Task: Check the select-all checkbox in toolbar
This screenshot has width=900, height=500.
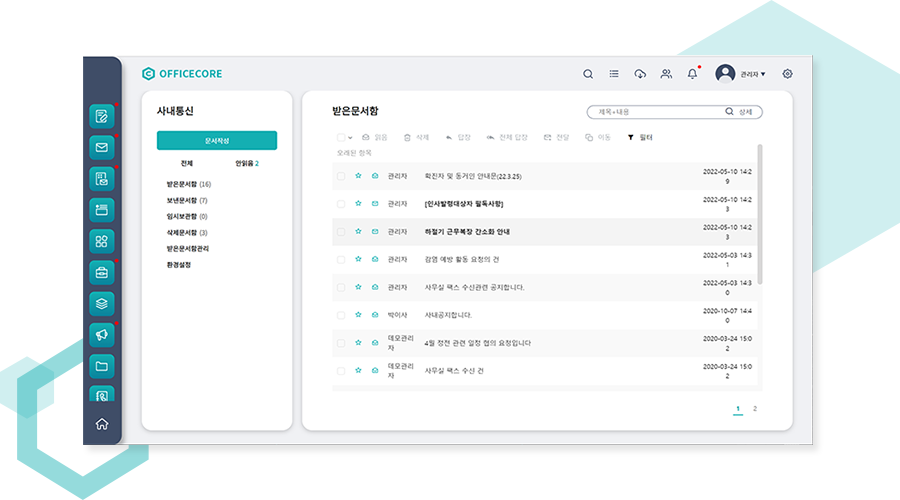Action: coord(341,137)
